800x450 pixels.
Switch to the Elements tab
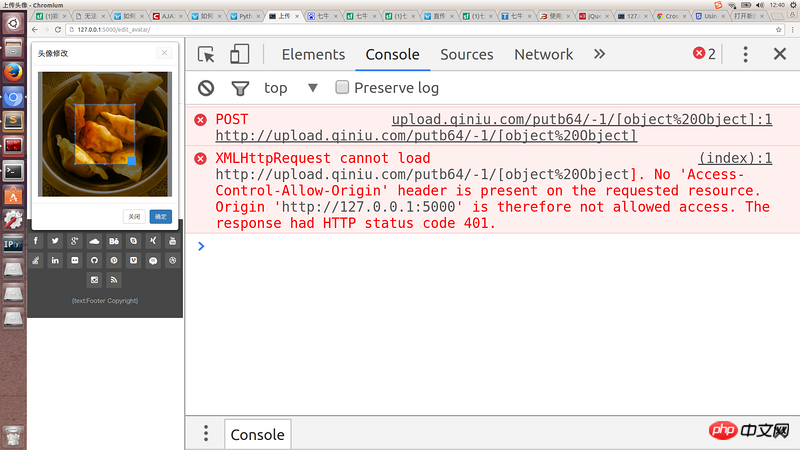313,55
